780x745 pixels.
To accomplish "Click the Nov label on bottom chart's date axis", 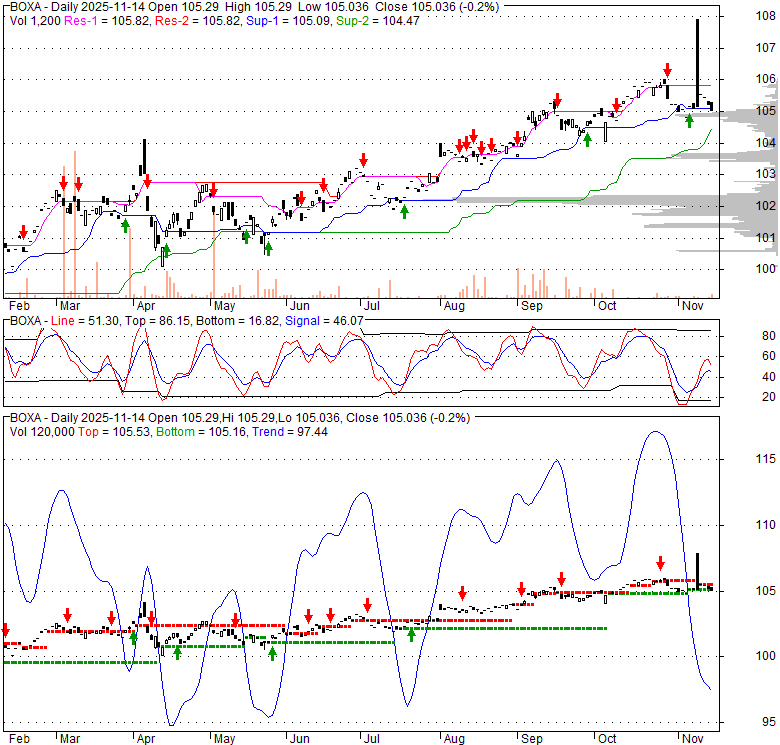I will click(x=692, y=737).
